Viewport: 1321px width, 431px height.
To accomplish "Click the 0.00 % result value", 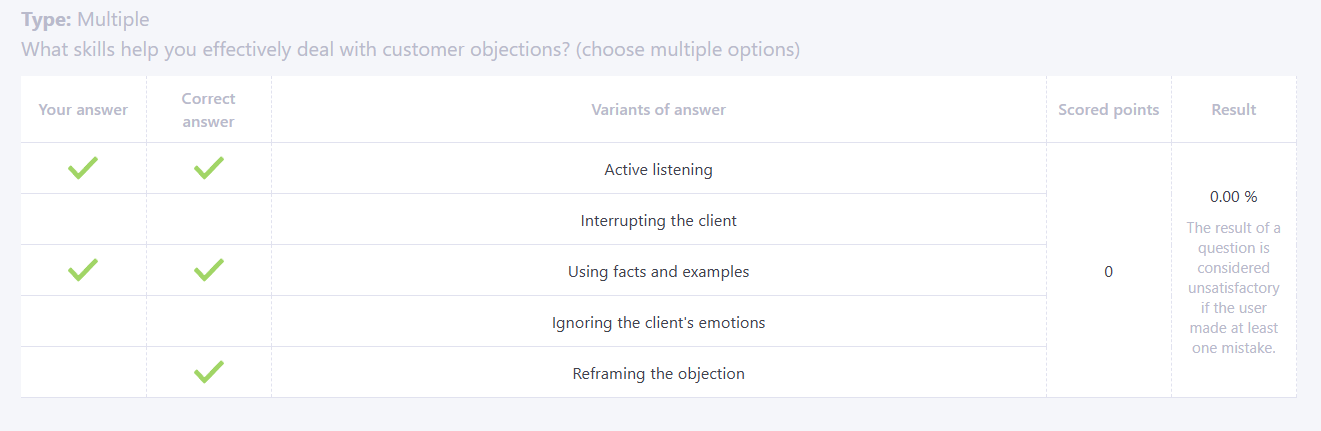I will point(1233,197).
